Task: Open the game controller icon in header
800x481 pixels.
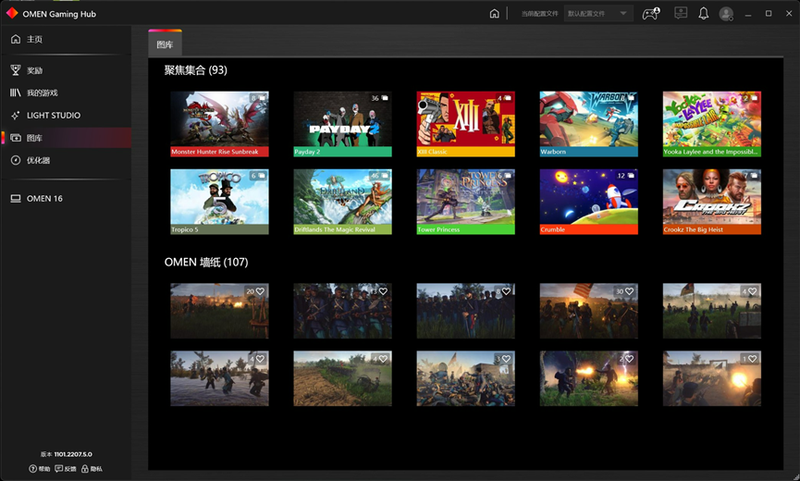Action: pyautogui.click(x=650, y=14)
